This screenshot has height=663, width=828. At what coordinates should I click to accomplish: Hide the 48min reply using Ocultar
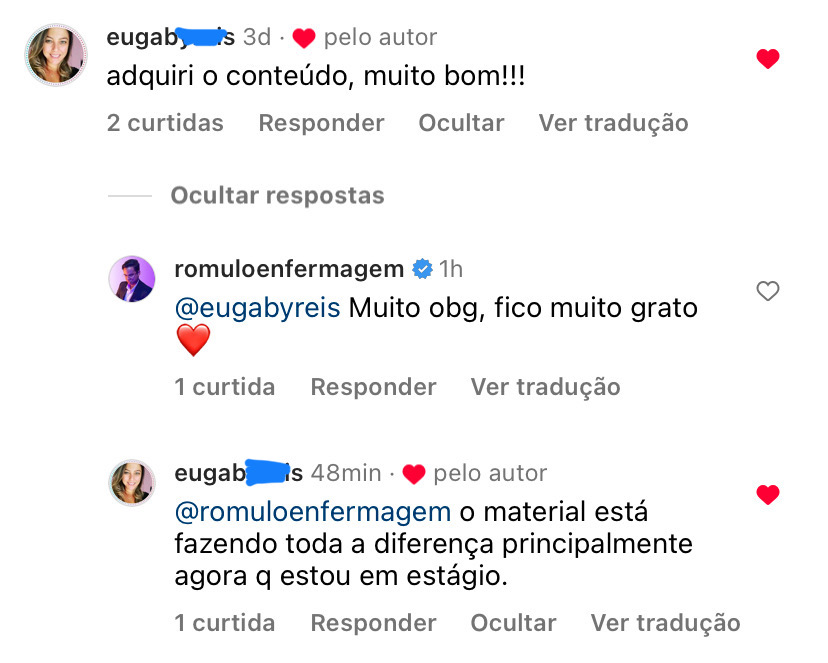tap(513, 623)
